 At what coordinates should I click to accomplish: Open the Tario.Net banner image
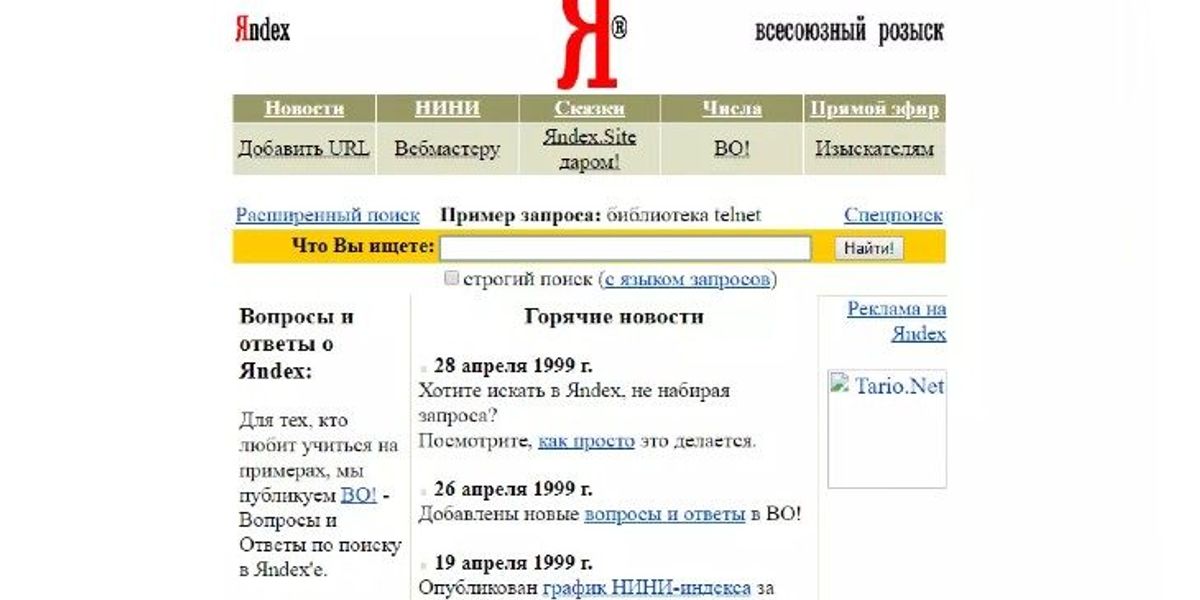887,429
